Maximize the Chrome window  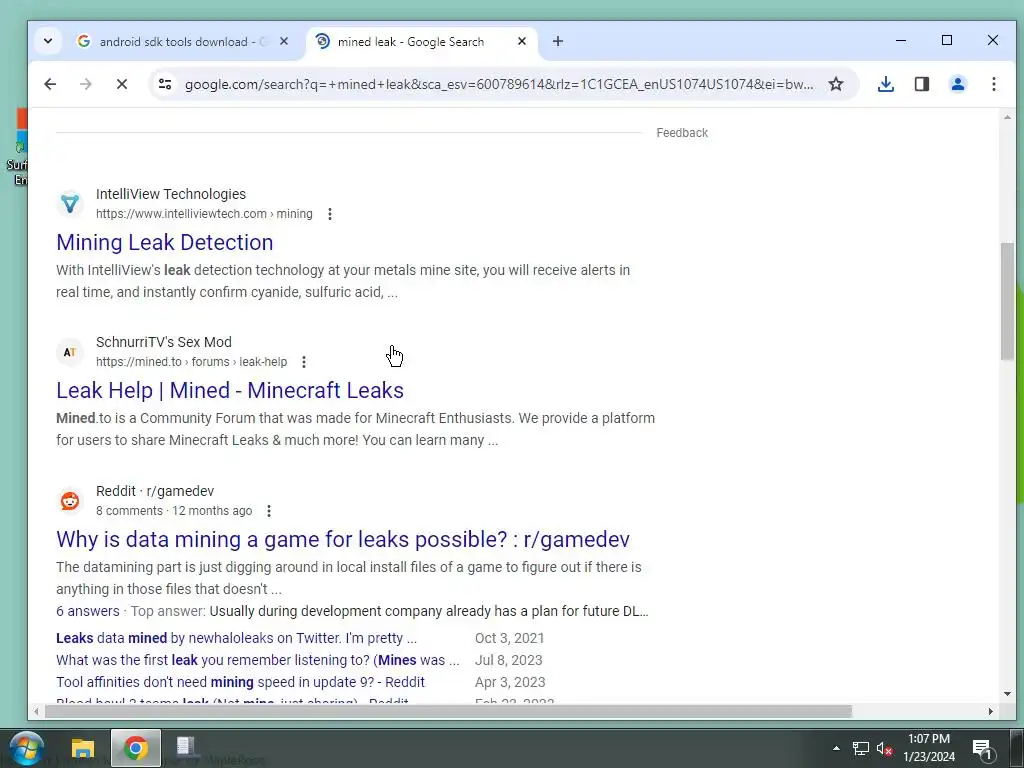pos(946,40)
